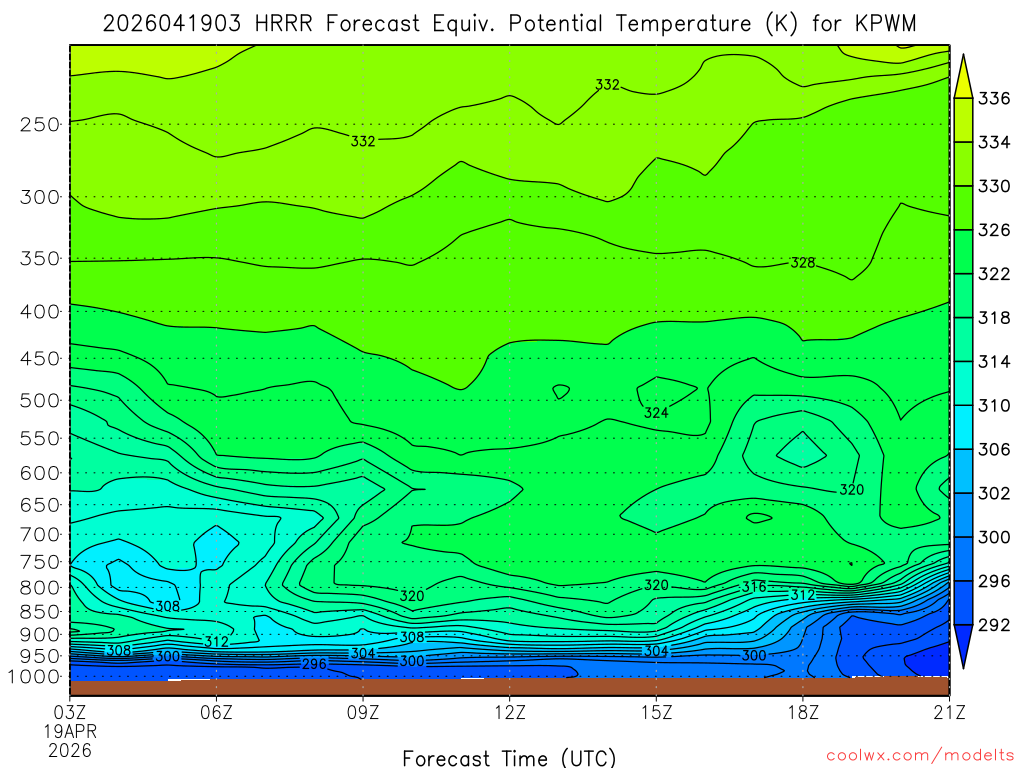Open the coolwx.com/modelts link text
This screenshot has height=768, width=1024.
click(920, 756)
